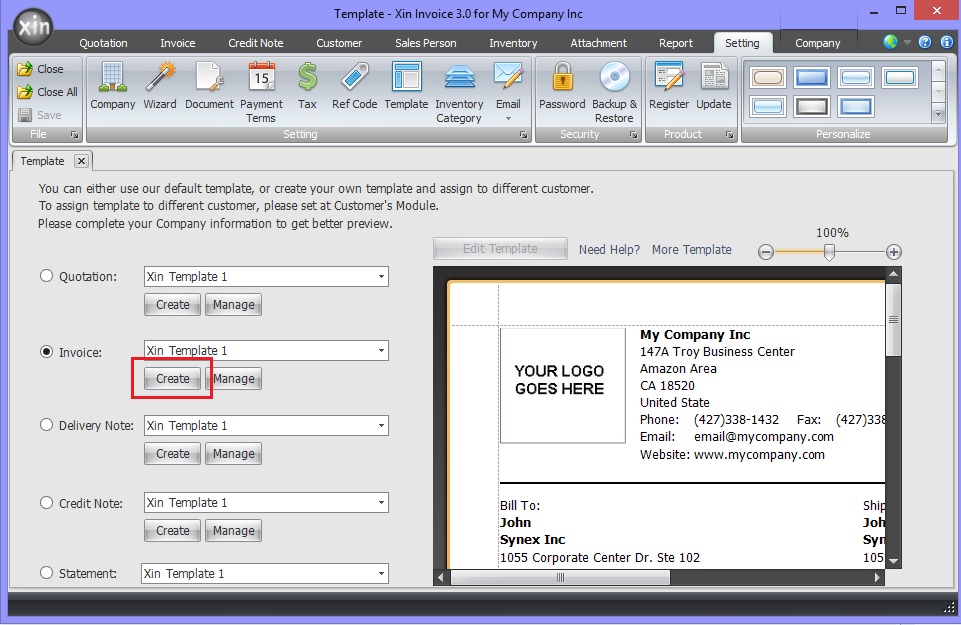
Task: Switch to the Inventory ribbon tab
Action: 513,43
